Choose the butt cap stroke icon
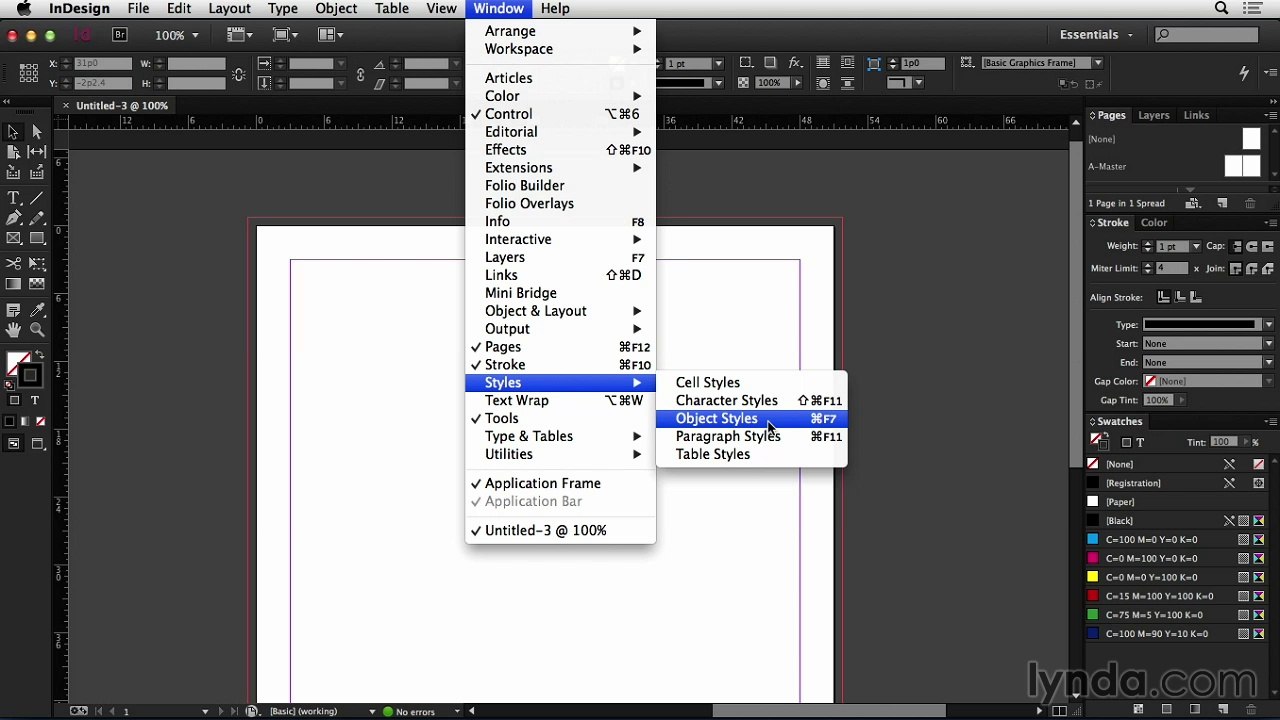The height and width of the screenshot is (720, 1280). click(x=1237, y=246)
